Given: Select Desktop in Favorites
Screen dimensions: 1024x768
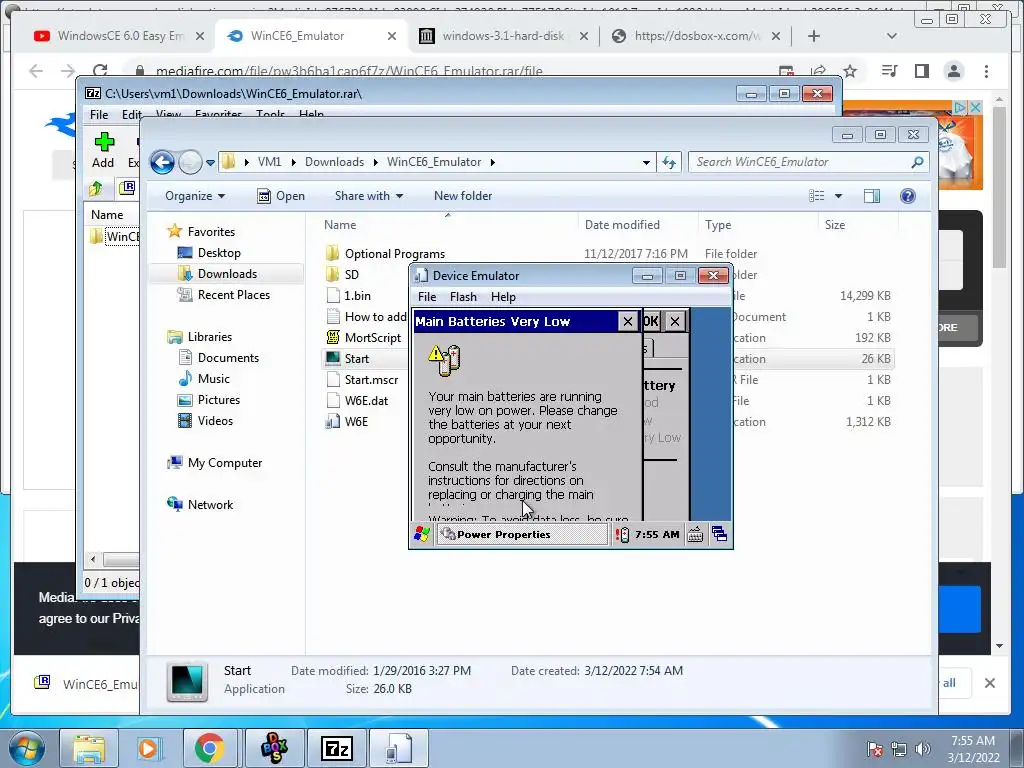Looking at the screenshot, I should point(219,253).
